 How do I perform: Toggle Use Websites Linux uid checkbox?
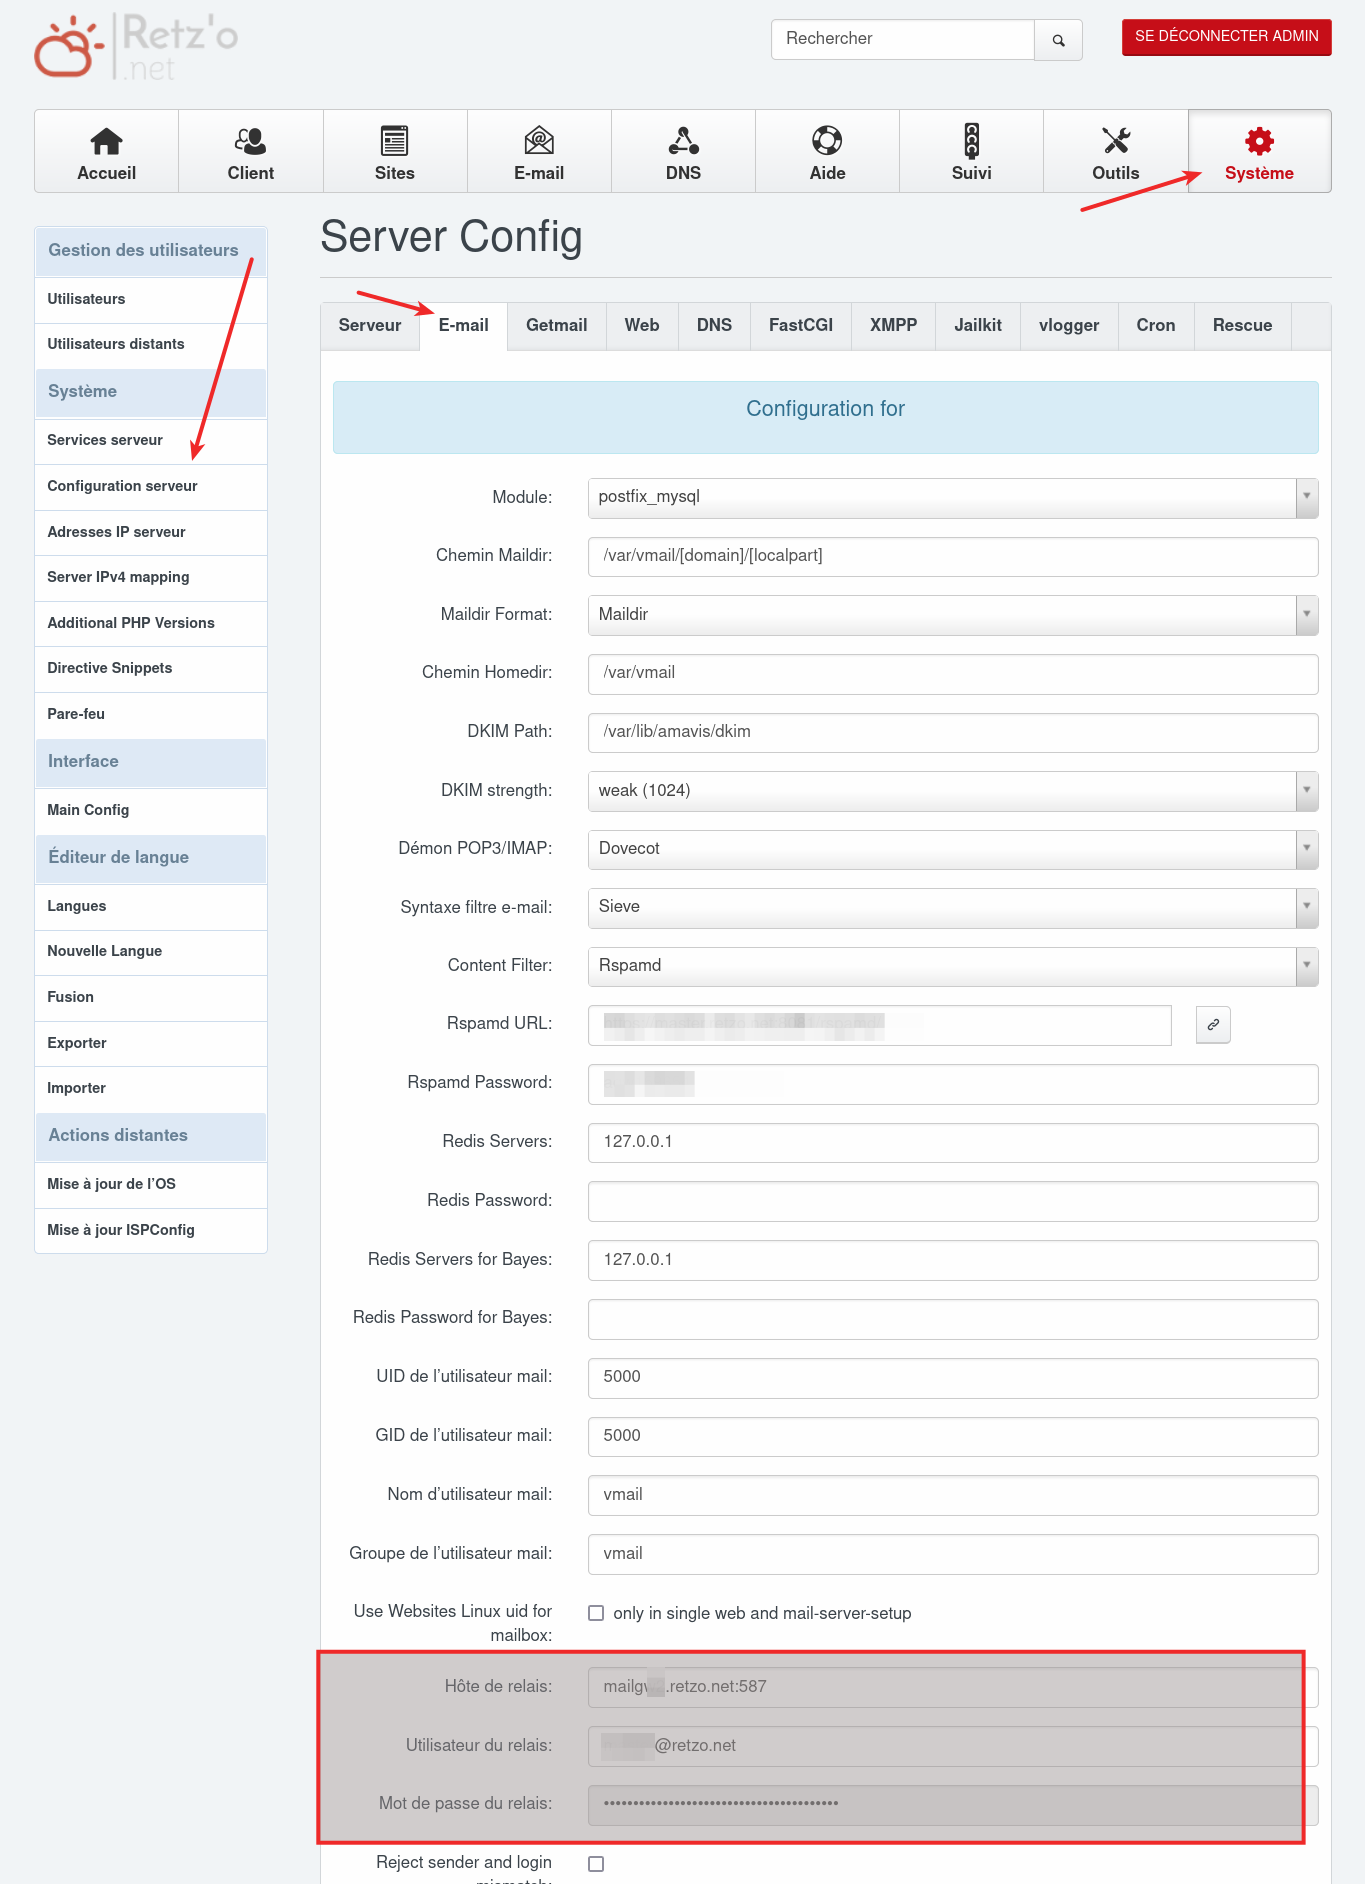pyautogui.click(x=596, y=1613)
